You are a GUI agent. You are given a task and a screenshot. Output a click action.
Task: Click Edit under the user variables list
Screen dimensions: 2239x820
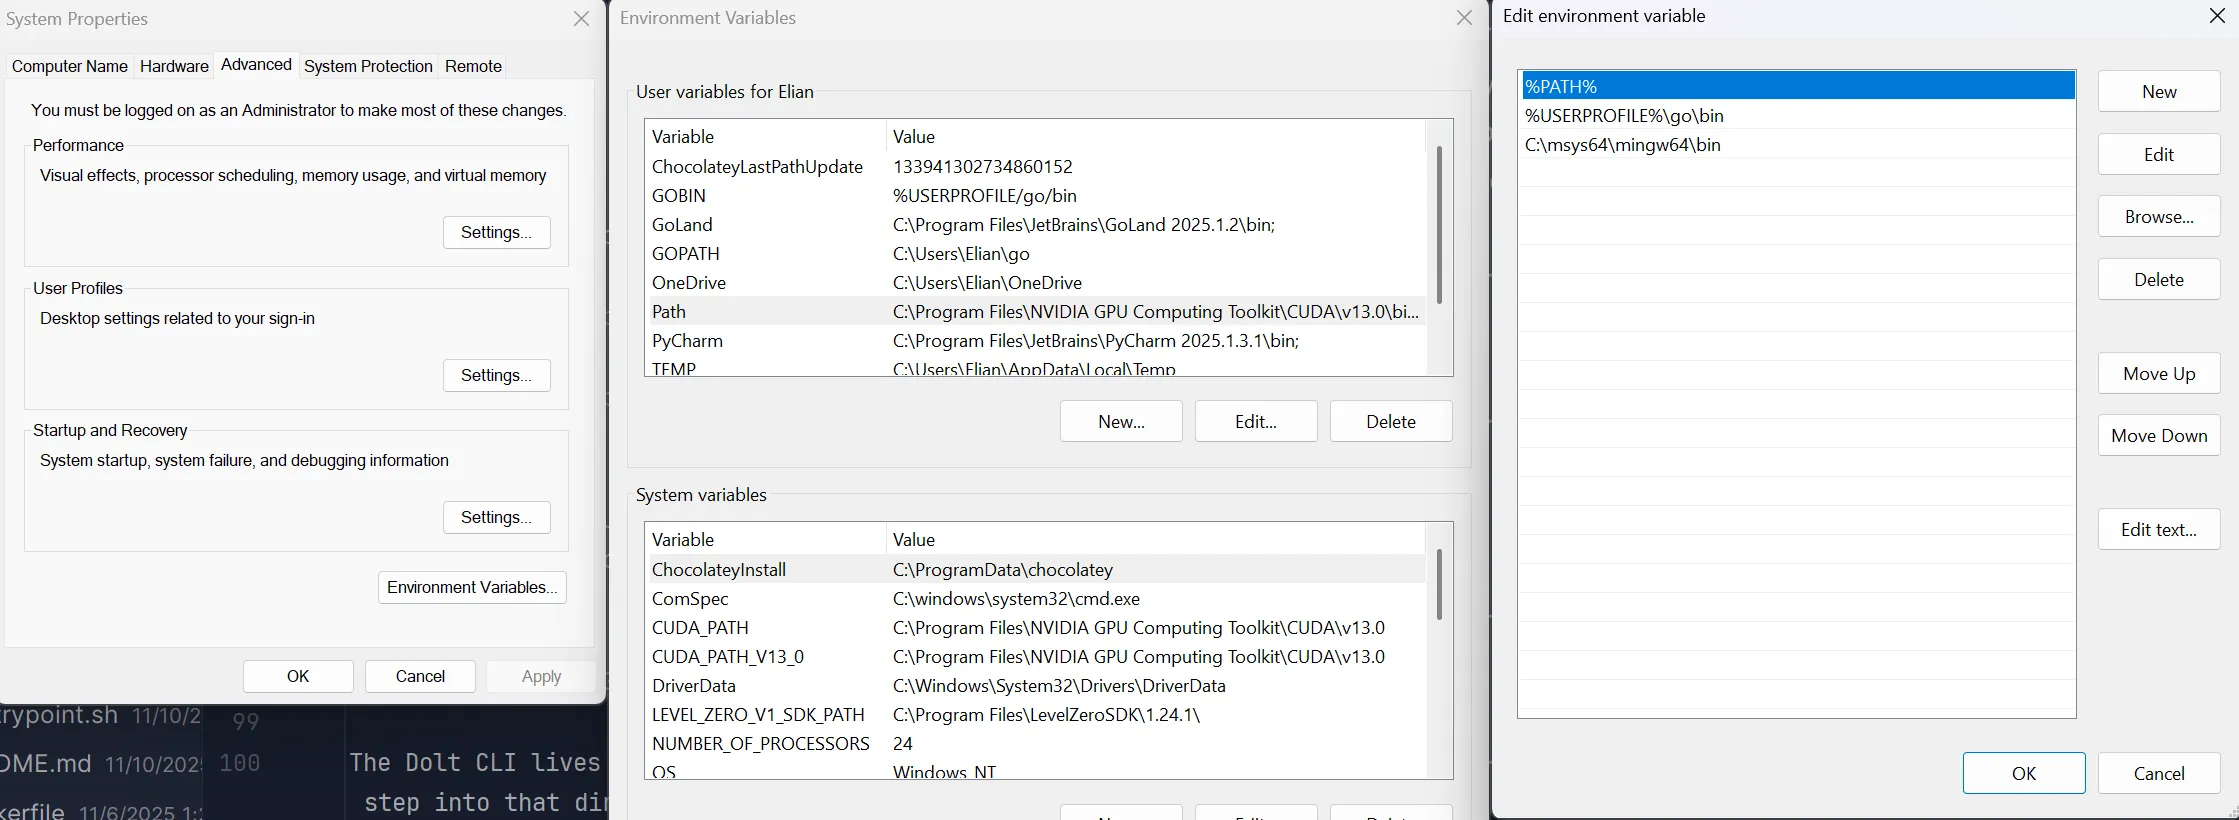click(x=1255, y=421)
